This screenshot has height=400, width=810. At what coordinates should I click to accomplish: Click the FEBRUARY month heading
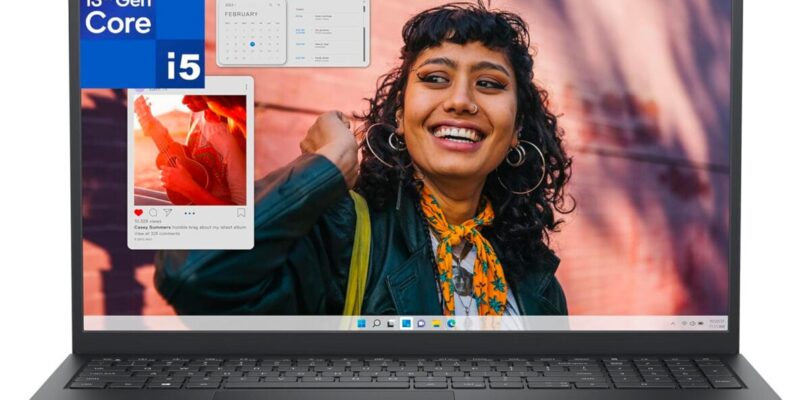[241, 14]
